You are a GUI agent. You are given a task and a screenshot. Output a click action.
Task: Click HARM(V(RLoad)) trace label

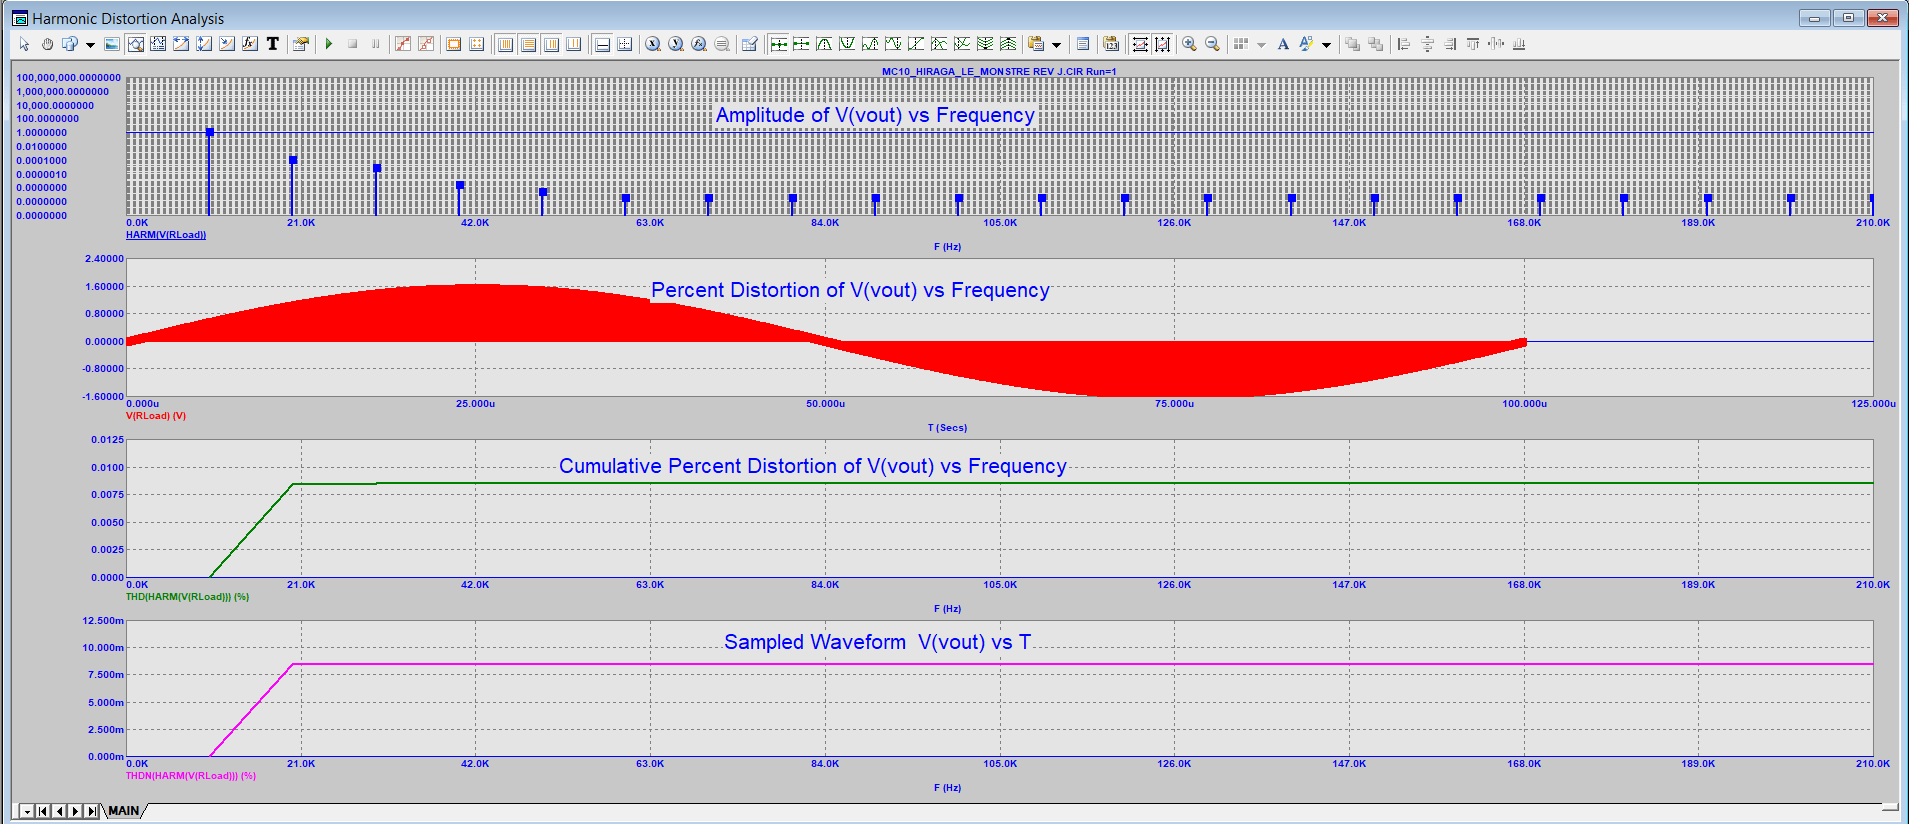166,235
